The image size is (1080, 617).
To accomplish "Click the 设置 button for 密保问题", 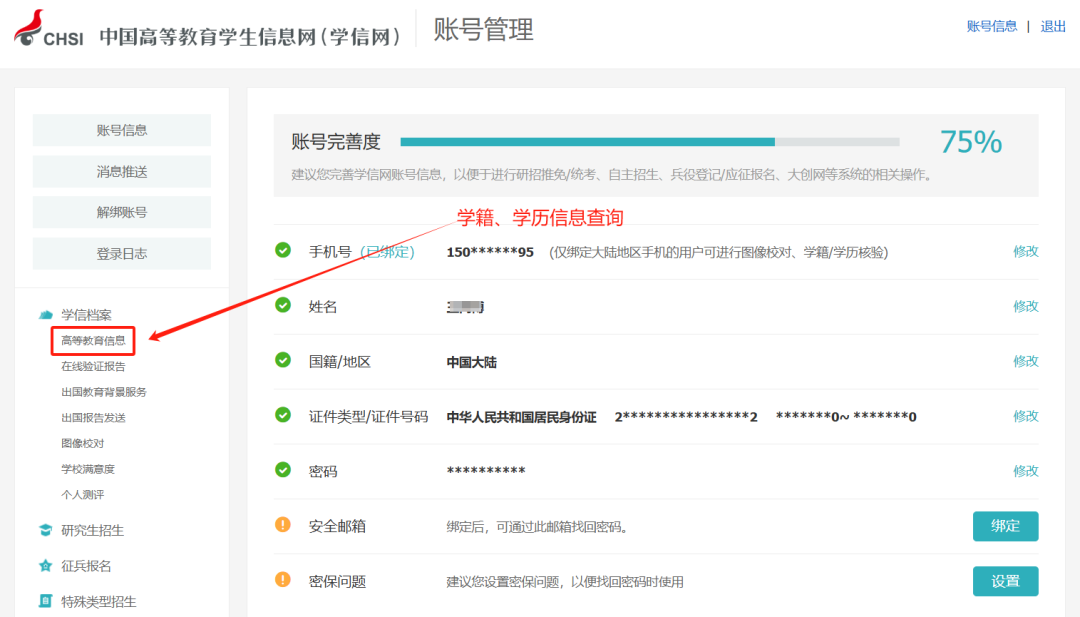I will pos(1006,581).
